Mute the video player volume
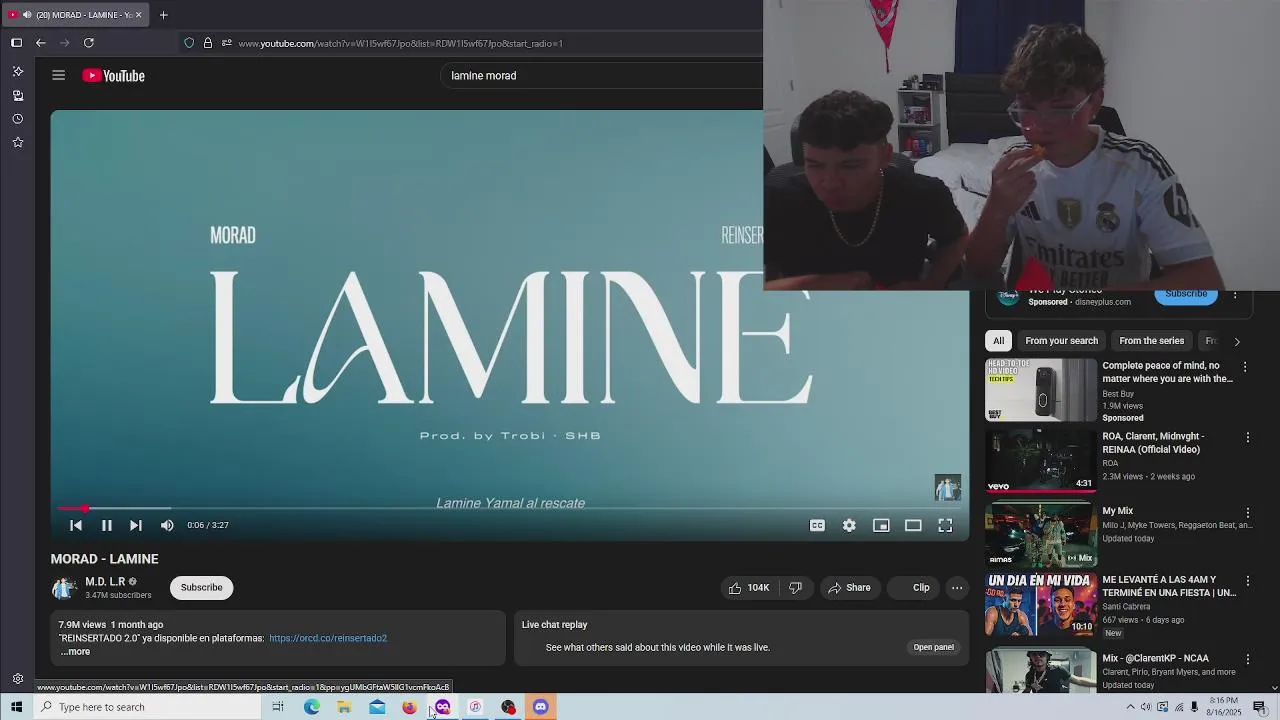1280x720 pixels. pyautogui.click(x=167, y=525)
